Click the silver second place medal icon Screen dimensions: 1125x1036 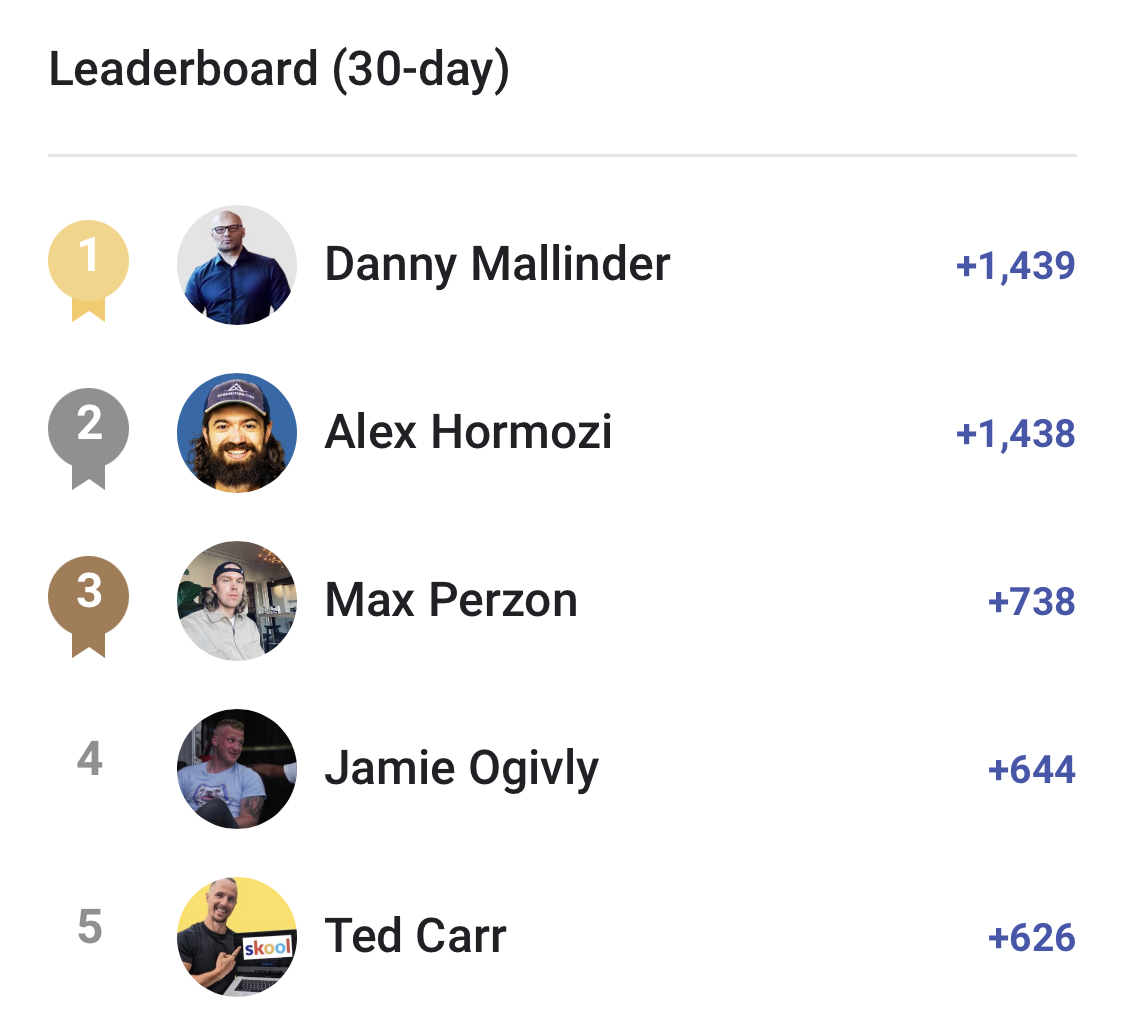pyautogui.click(x=88, y=438)
